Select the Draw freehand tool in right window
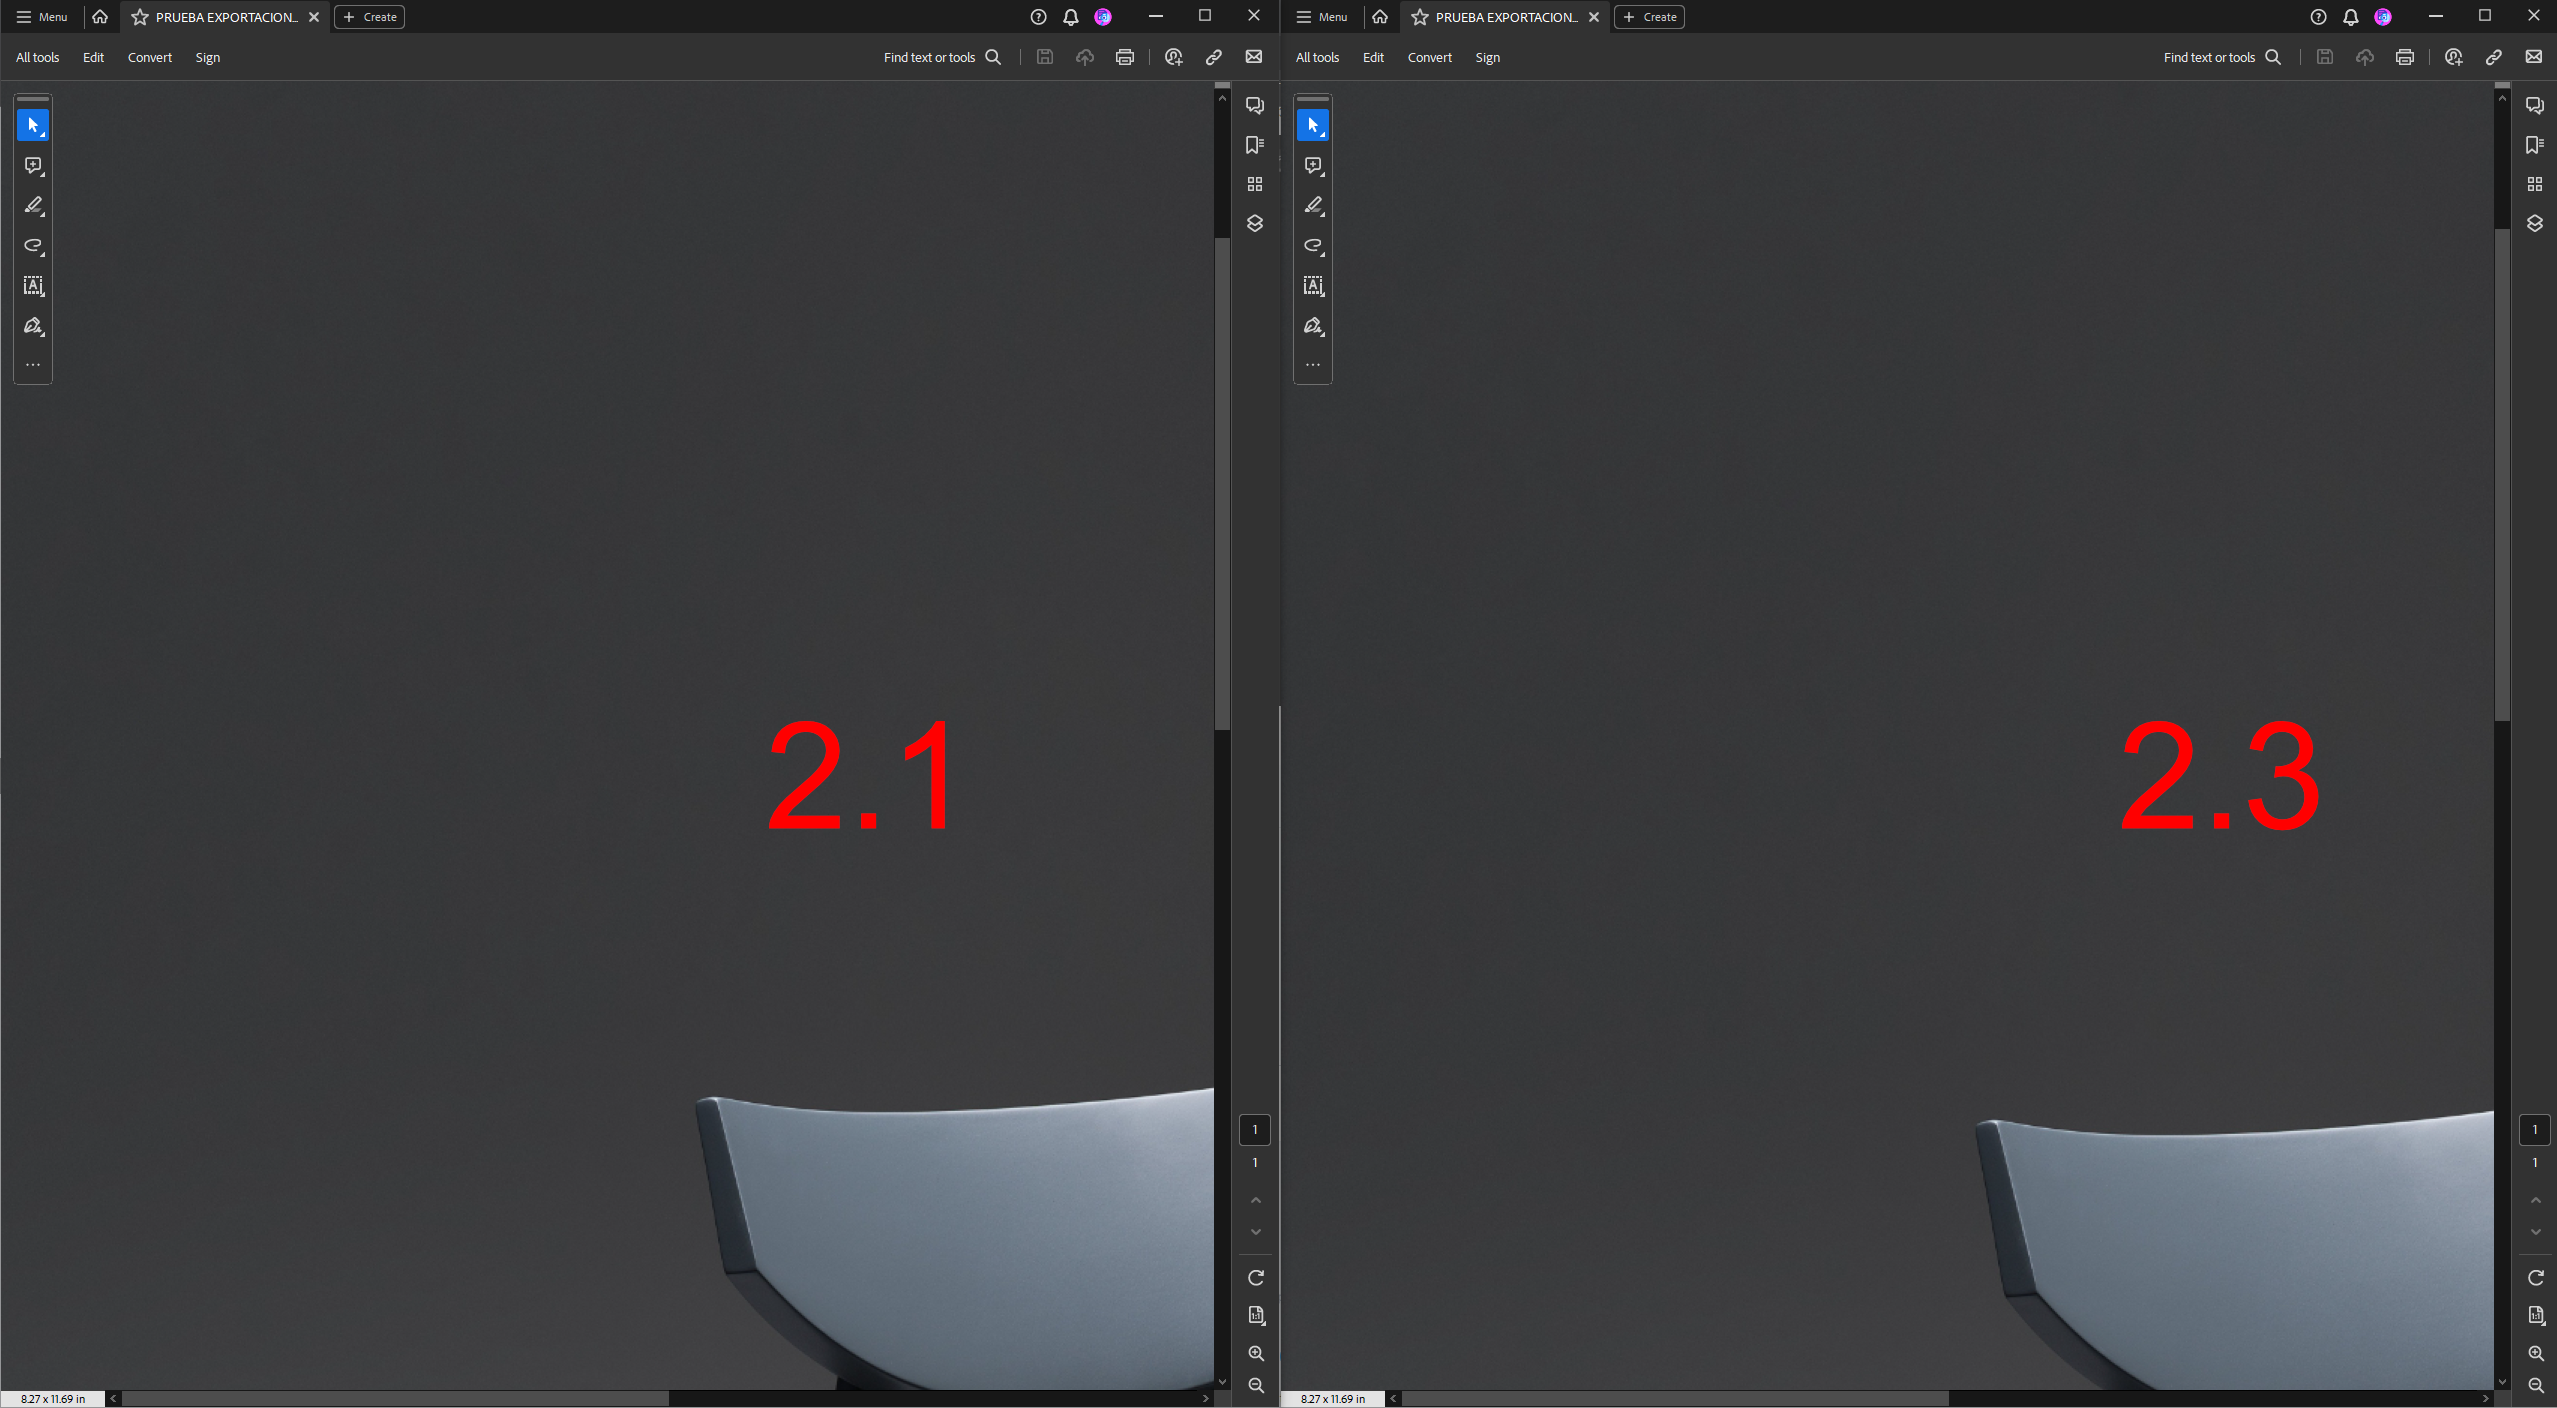Image resolution: width=2557 pixels, height=1408 pixels. [1313, 245]
